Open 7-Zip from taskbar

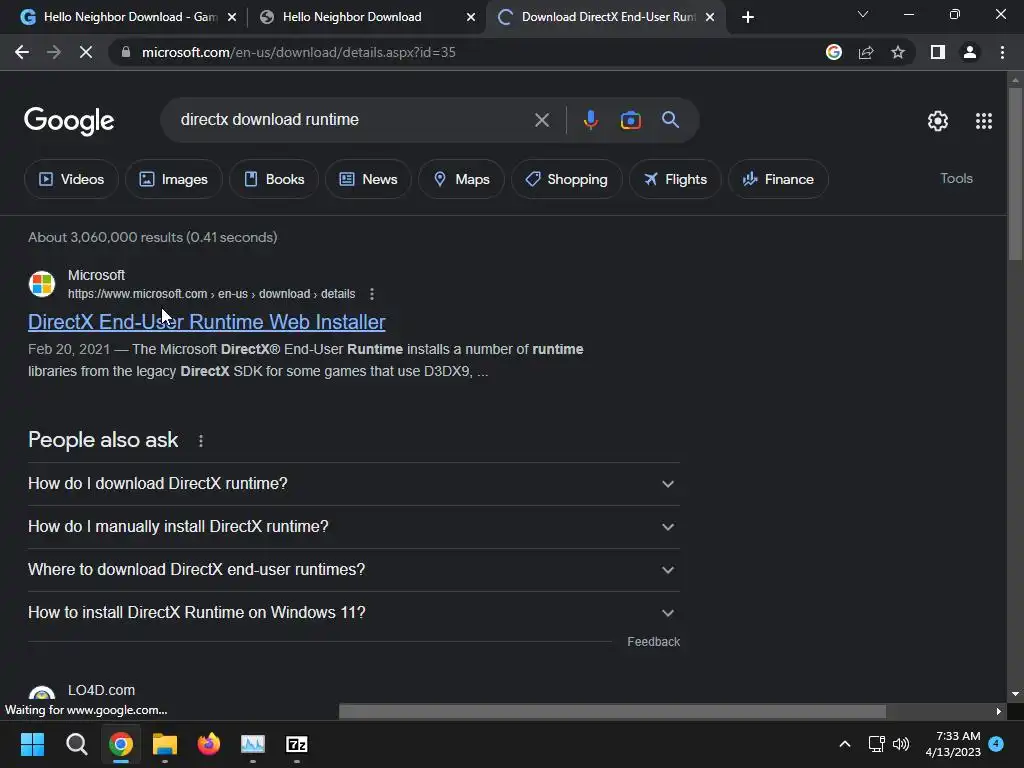point(296,744)
